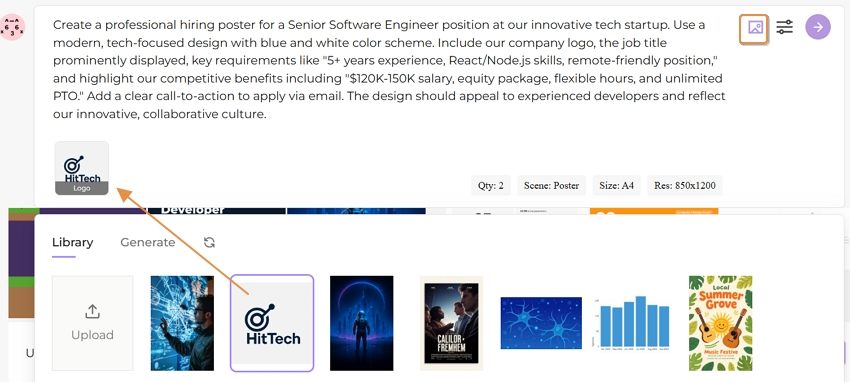Click the attached HitTech Logo thumbnail
850x382 pixels.
(82, 168)
